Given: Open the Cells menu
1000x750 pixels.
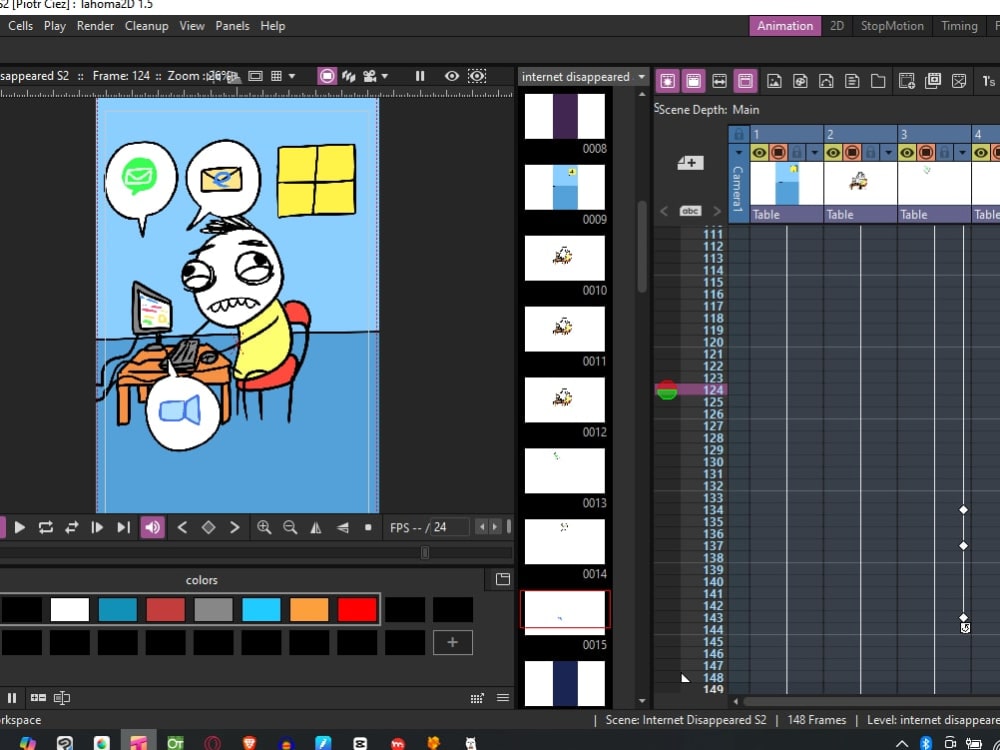Looking at the screenshot, I should [x=20, y=26].
